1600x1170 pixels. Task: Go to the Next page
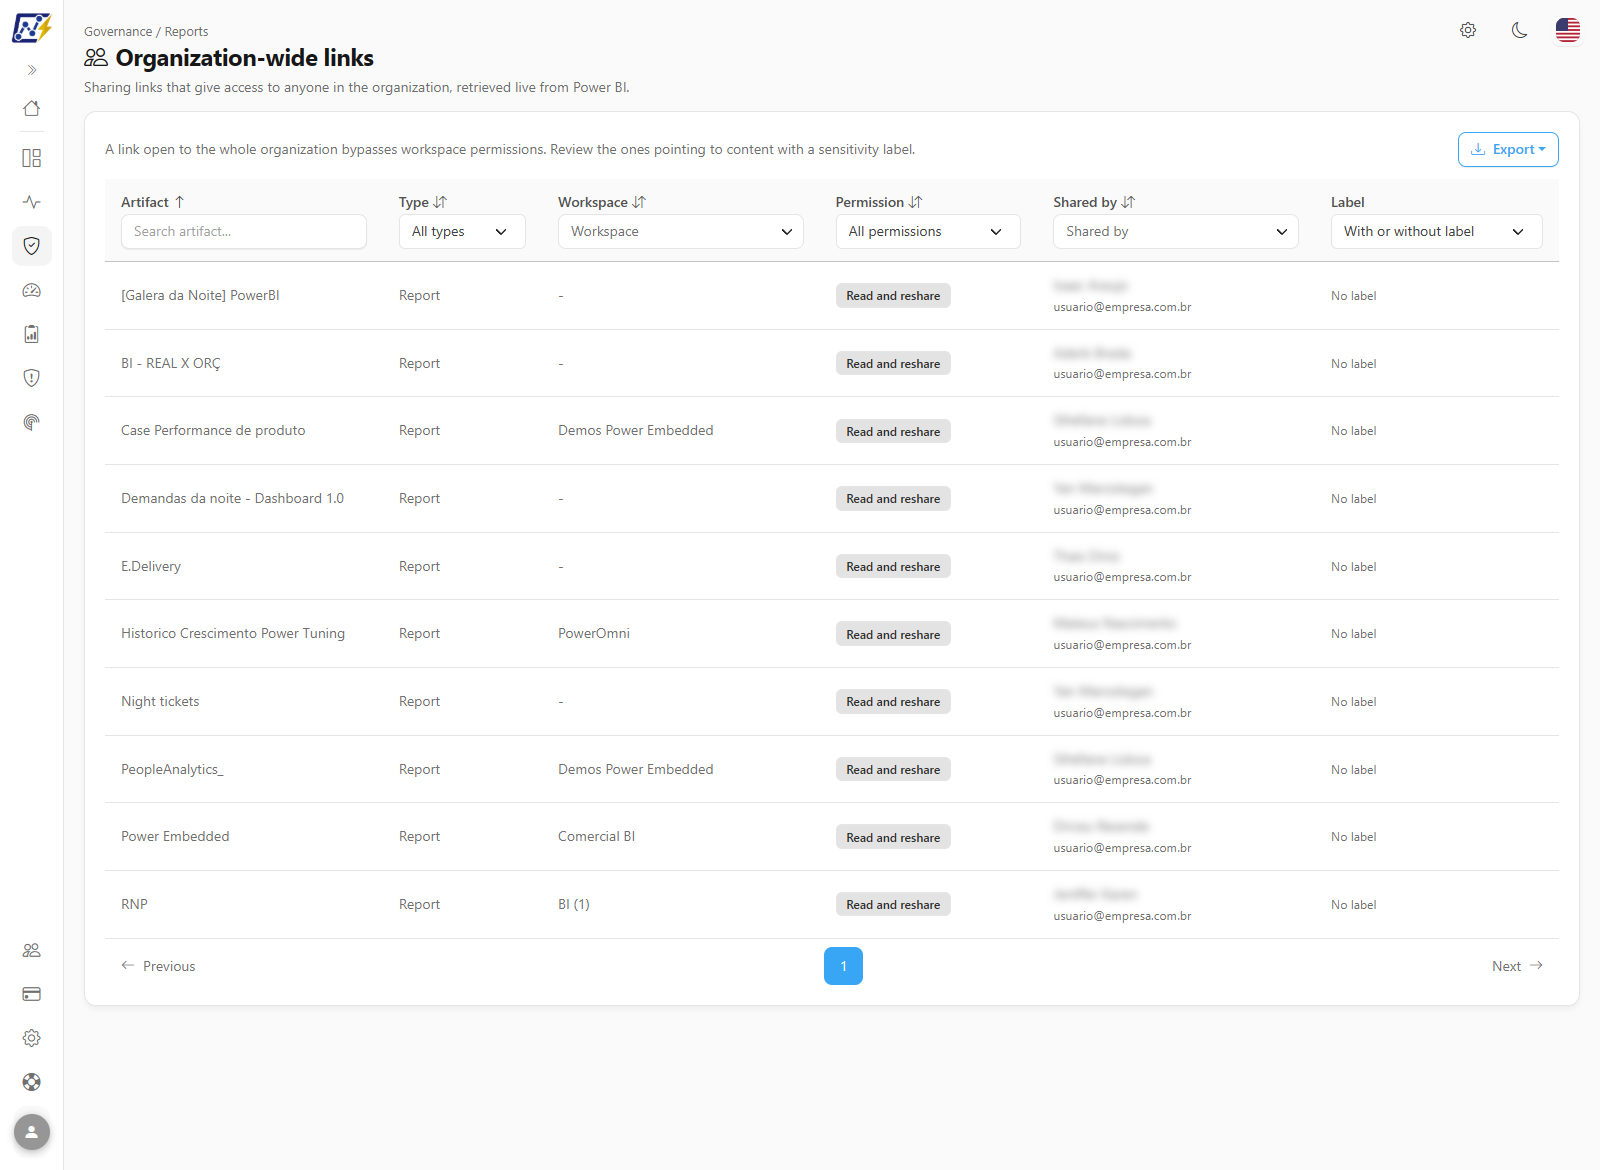(1518, 966)
